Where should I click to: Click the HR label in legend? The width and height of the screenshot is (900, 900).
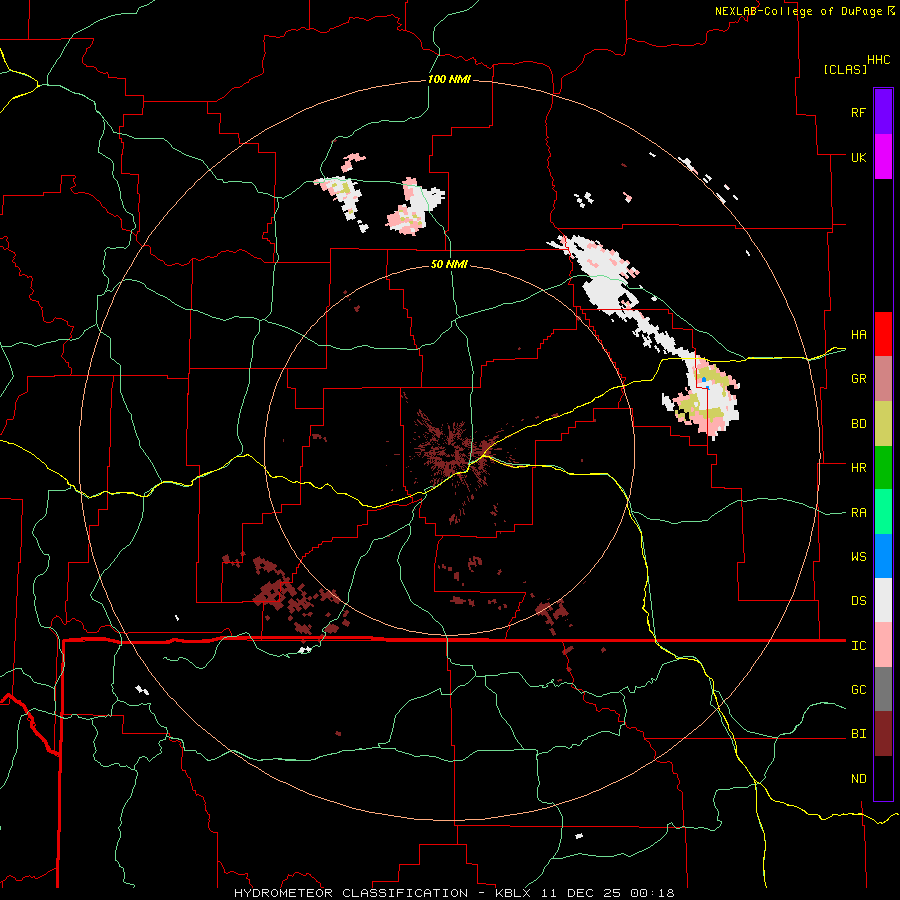[x=858, y=468]
